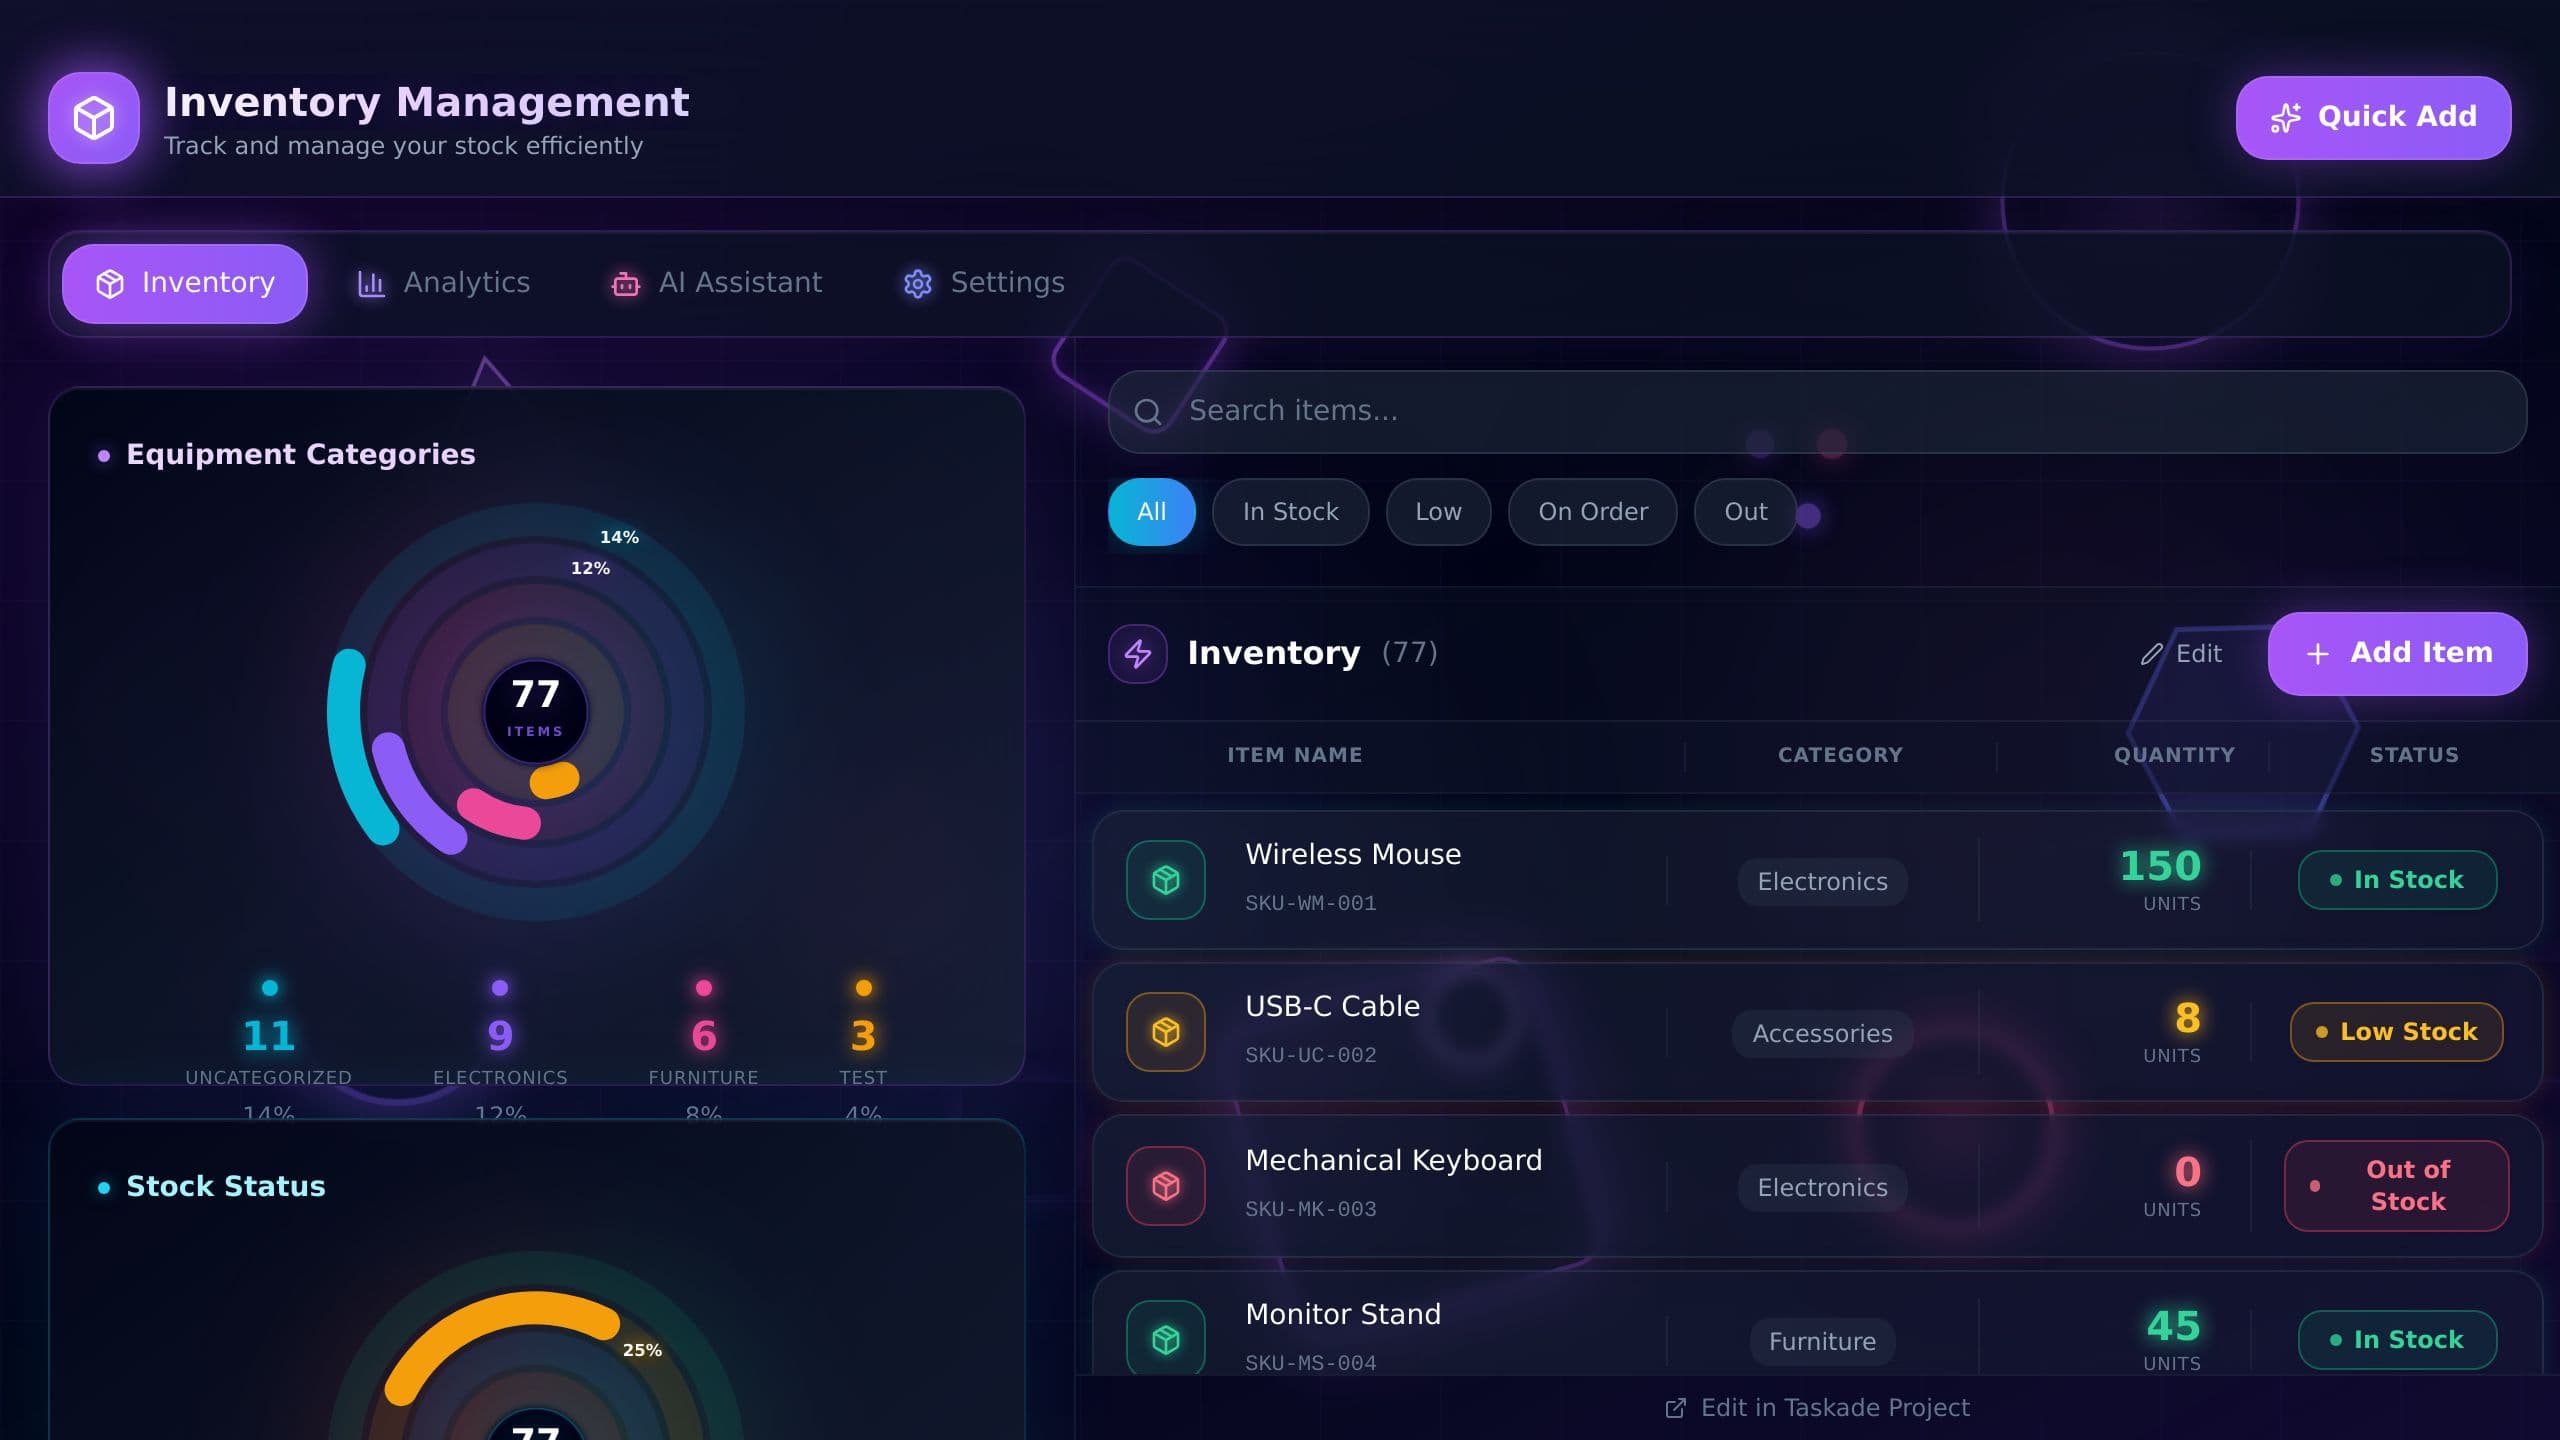This screenshot has height=1440, width=2560.
Task: Click the robot icon beside AI Assistant
Action: tap(626, 284)
